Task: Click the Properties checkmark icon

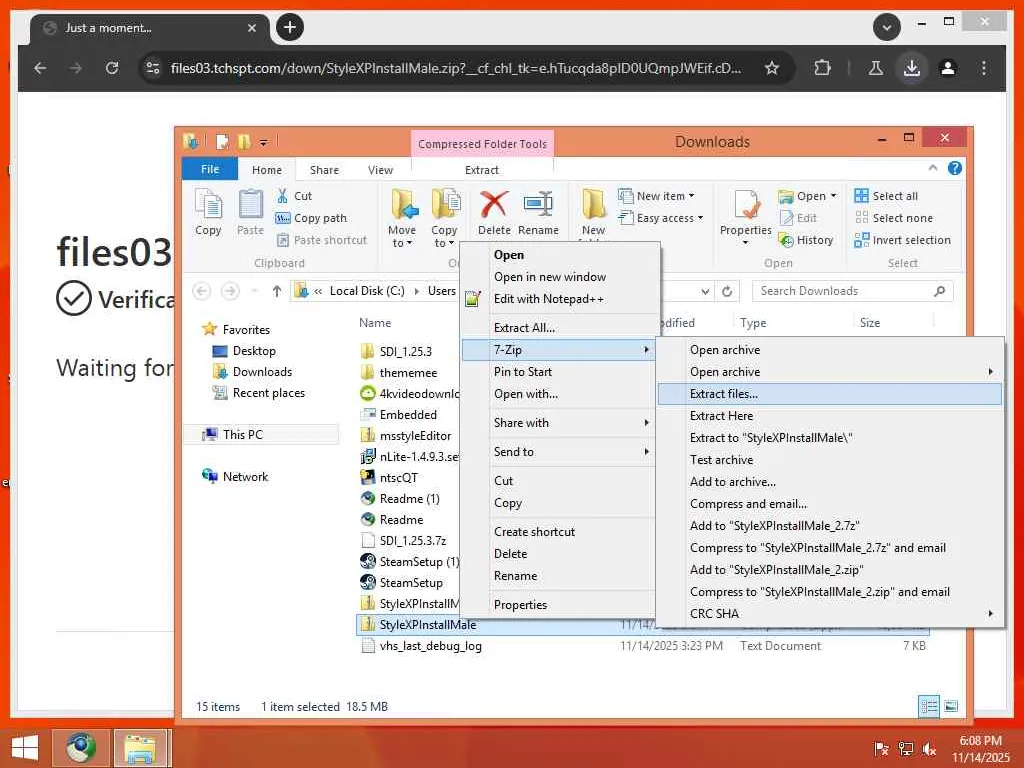Action: [746, 204]
